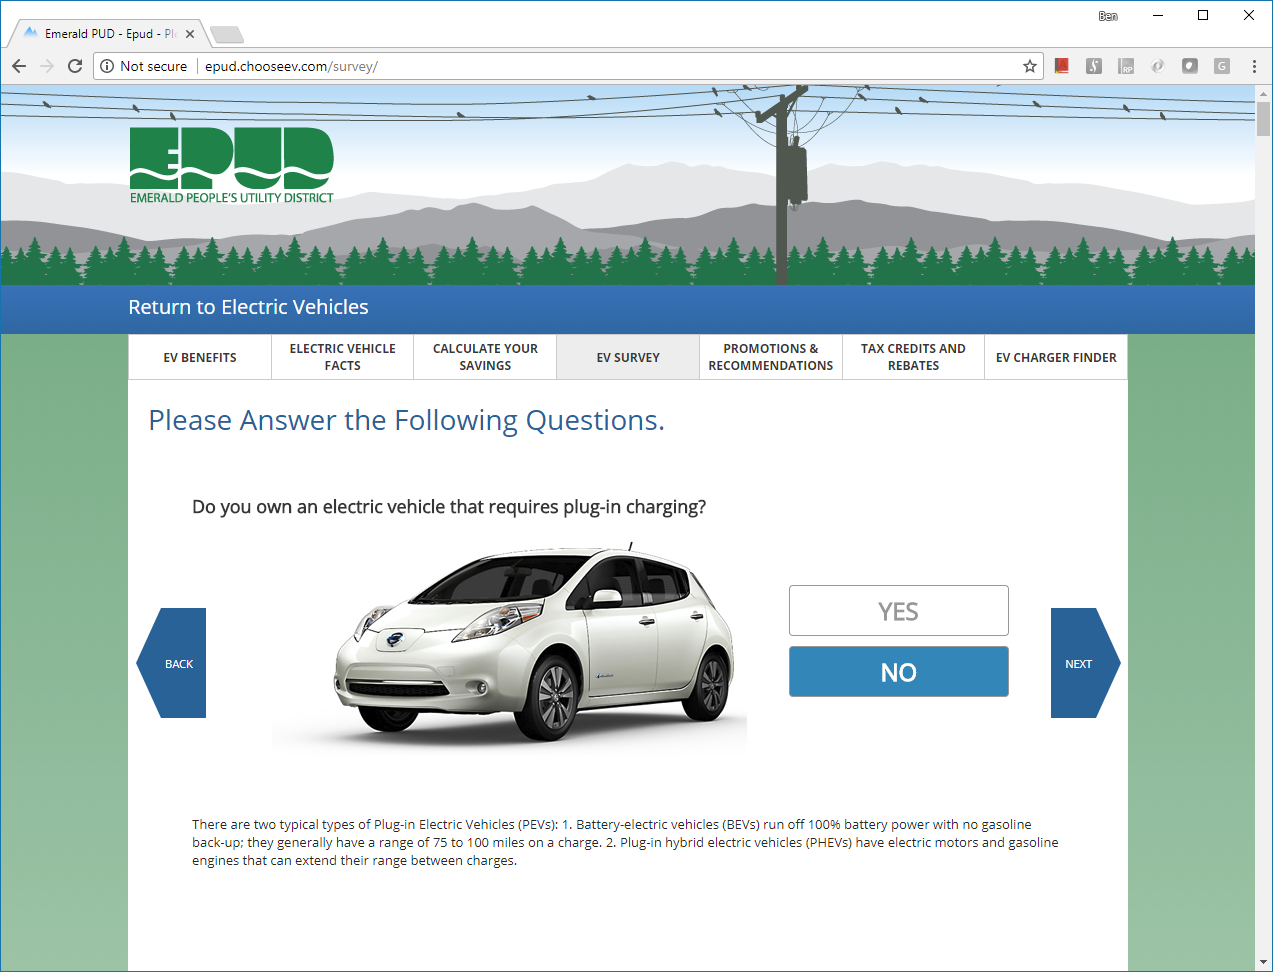
Task: Reload the page with the refresh icon
Action: (x=75, y=66)
